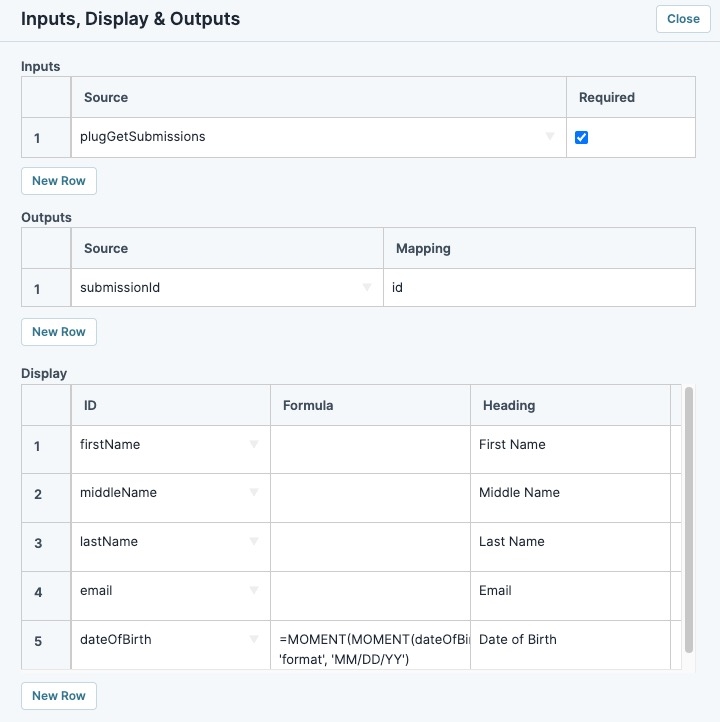Click the Required column header
Screen dimensions: 720x722
[631, 97]
